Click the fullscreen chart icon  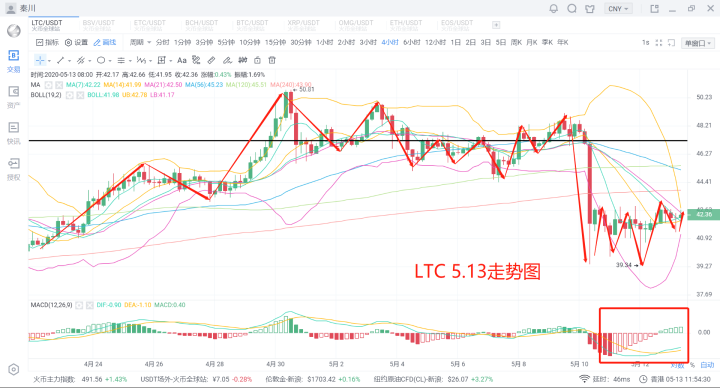[x=658, y=43]
